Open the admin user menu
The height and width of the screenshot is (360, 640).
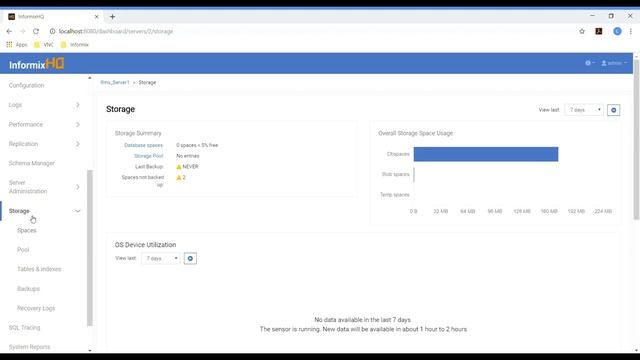(613, 63)
